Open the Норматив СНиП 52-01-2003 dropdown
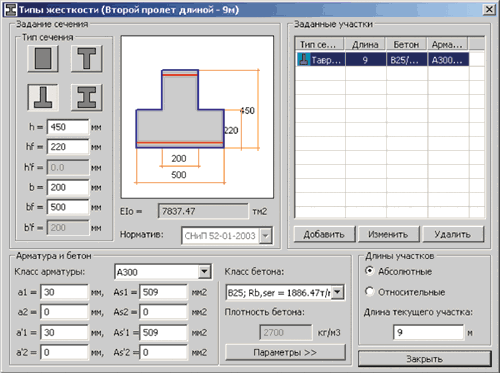Viewport: 500px width, 373px height. point(265,236)
